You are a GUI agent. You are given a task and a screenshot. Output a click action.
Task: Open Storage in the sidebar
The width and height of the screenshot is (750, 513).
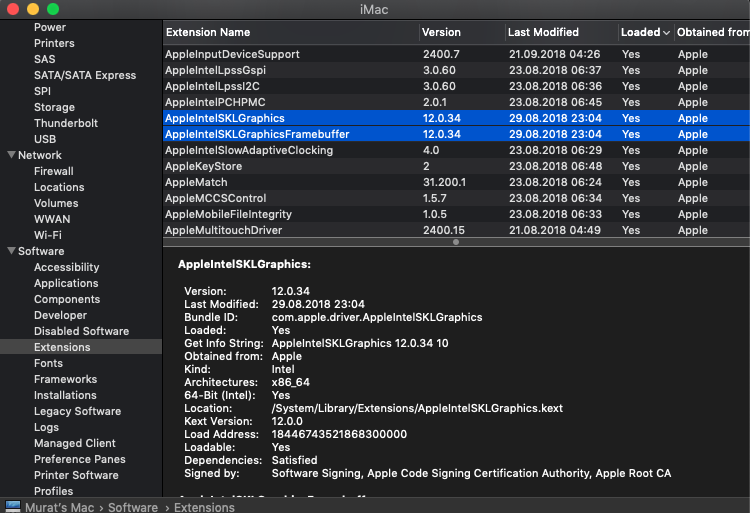coord(54,107)
